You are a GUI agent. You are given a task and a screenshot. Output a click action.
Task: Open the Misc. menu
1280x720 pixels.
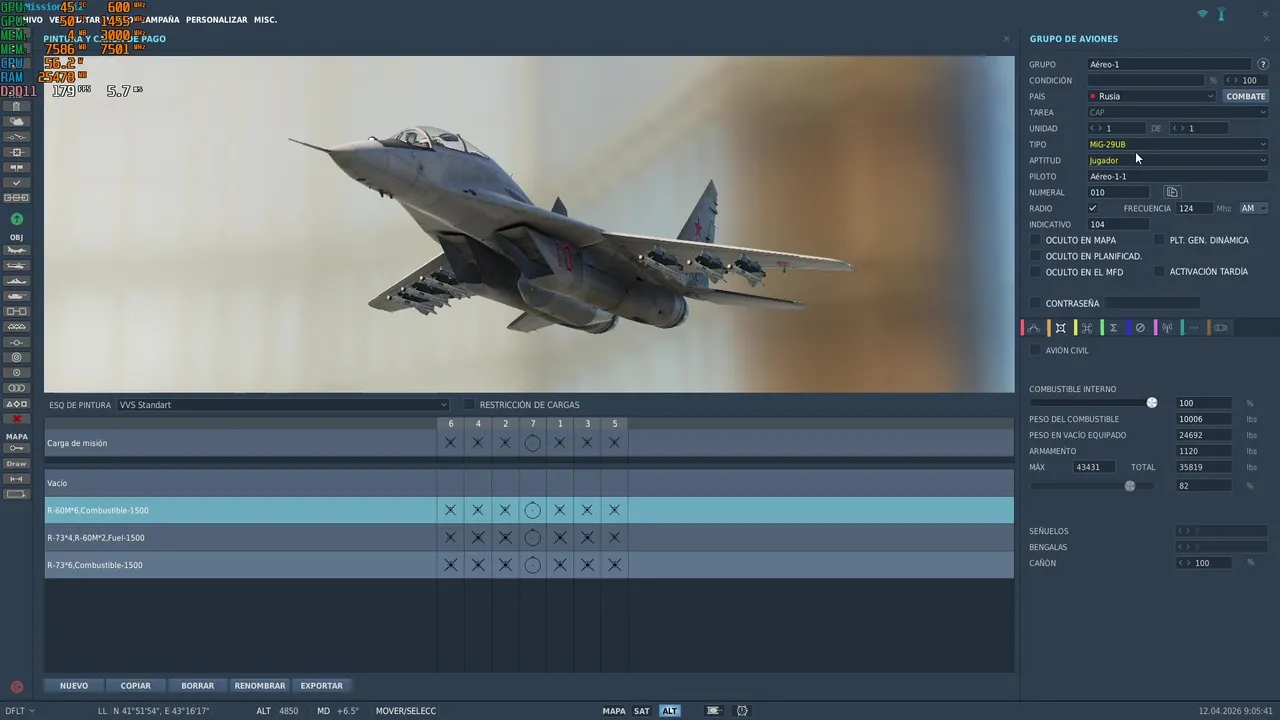click(265, 19)
